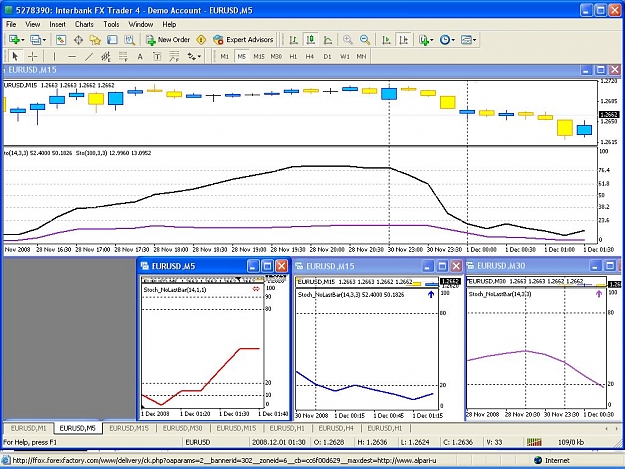Open the Window menu

coord(141,24)
